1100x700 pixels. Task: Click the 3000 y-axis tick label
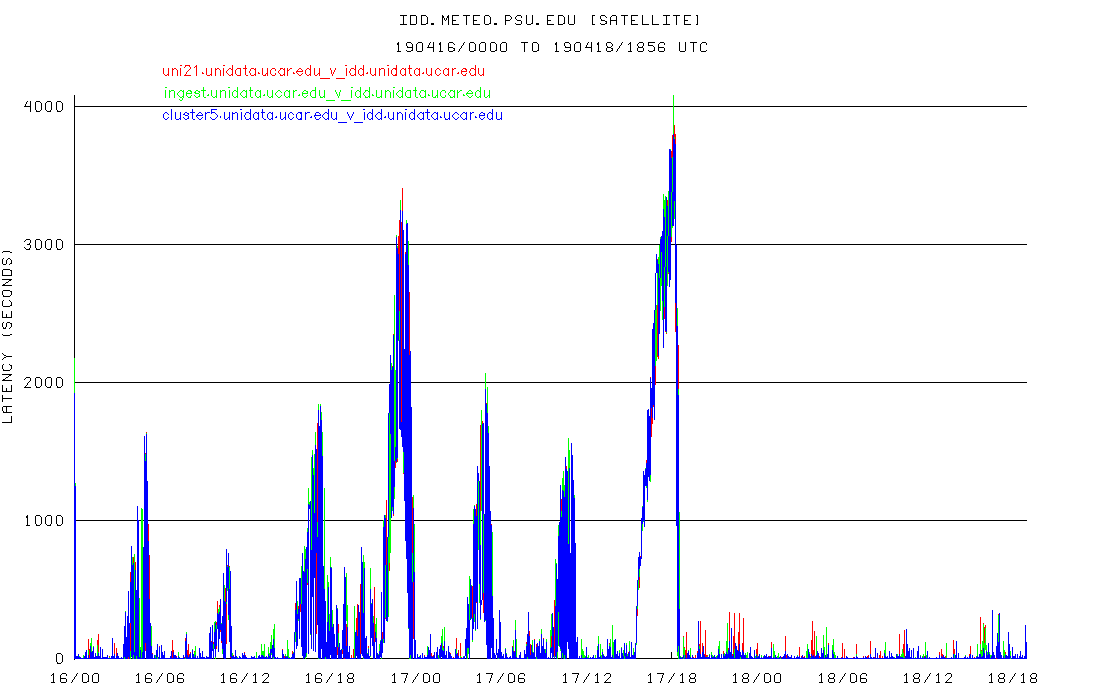point(44,244)
